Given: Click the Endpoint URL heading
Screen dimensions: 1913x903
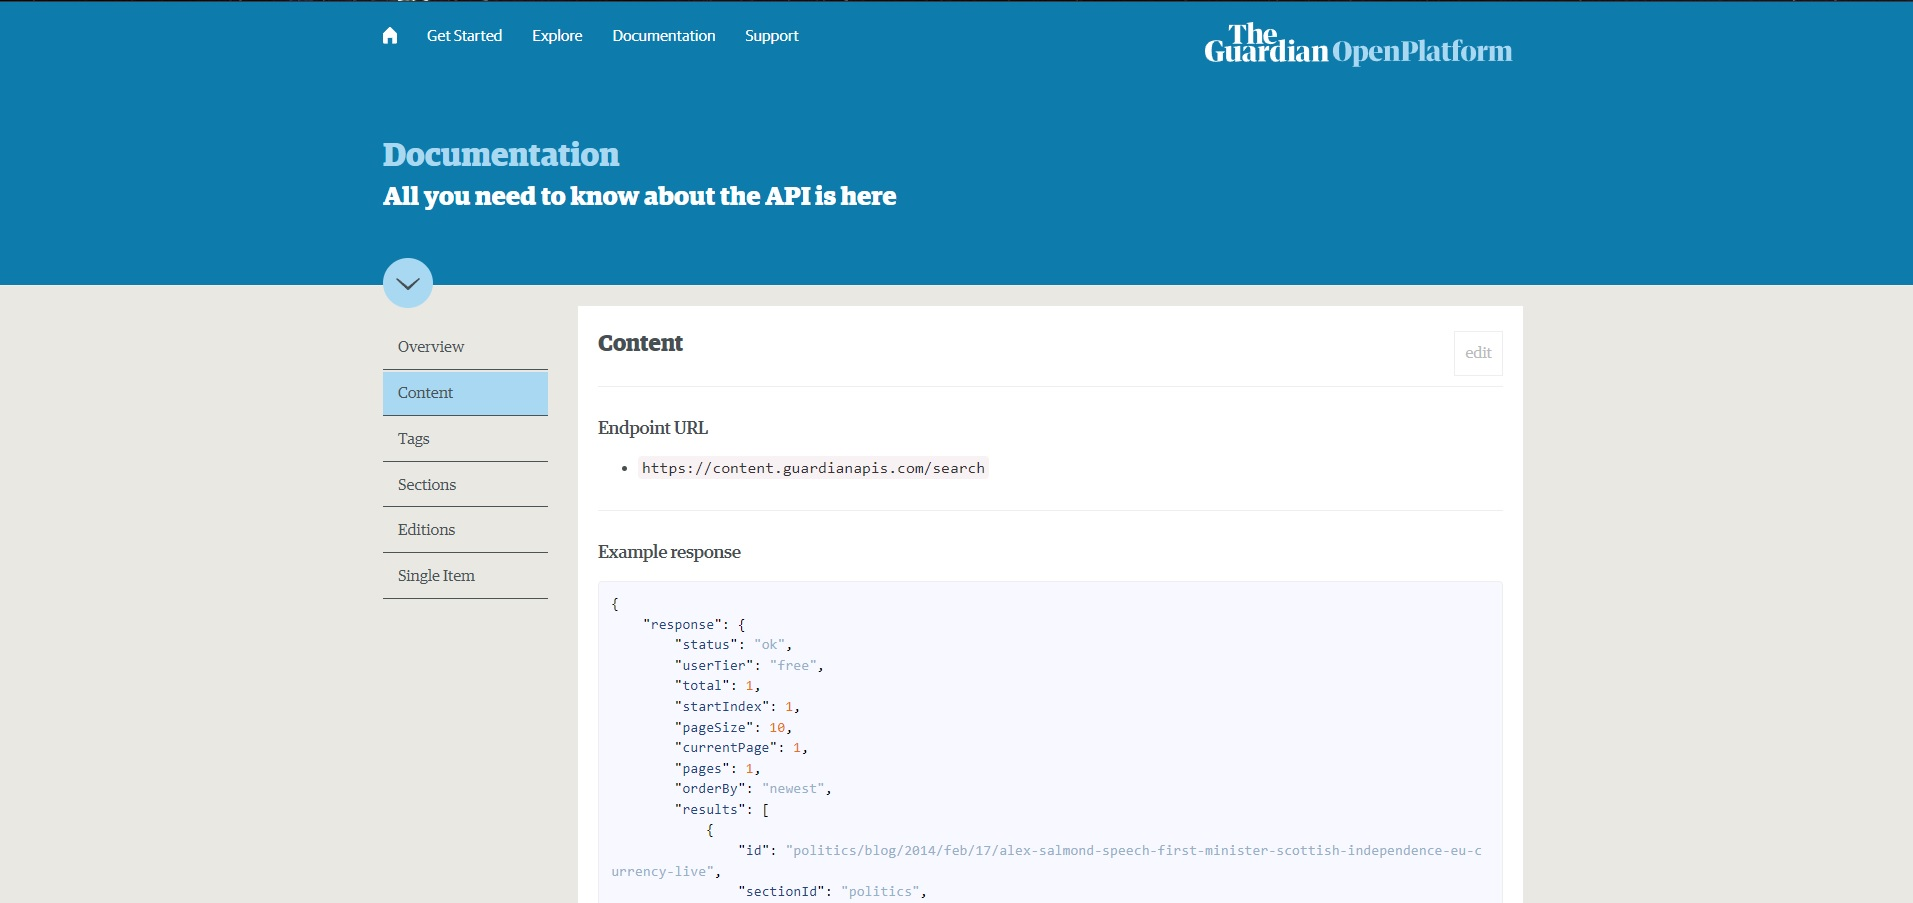Looking at the screenshot, I should click(651, 427).
